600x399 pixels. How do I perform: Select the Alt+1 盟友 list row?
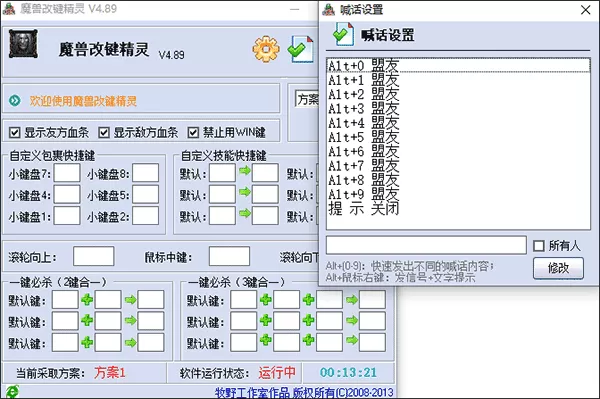(458, 80)
